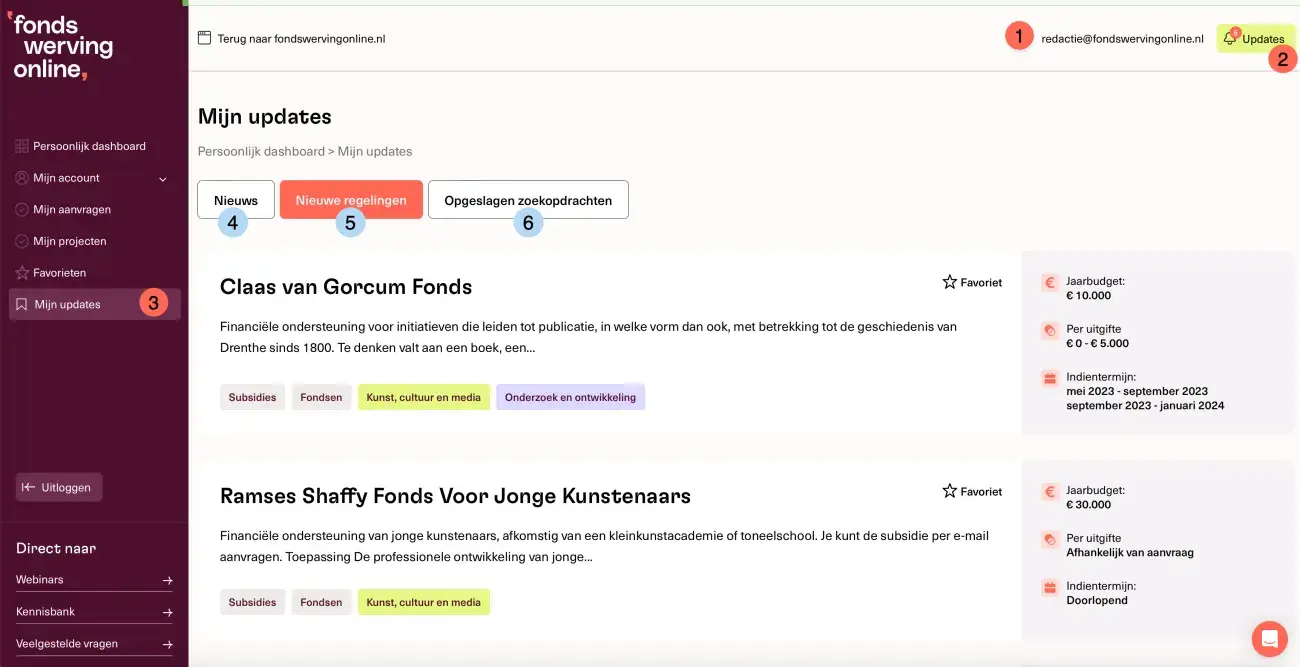Click the Persoonlijk dashboard grid icon
This screenshot has height=667, width=1300.
pyautogui.click(x=20, y=145)
